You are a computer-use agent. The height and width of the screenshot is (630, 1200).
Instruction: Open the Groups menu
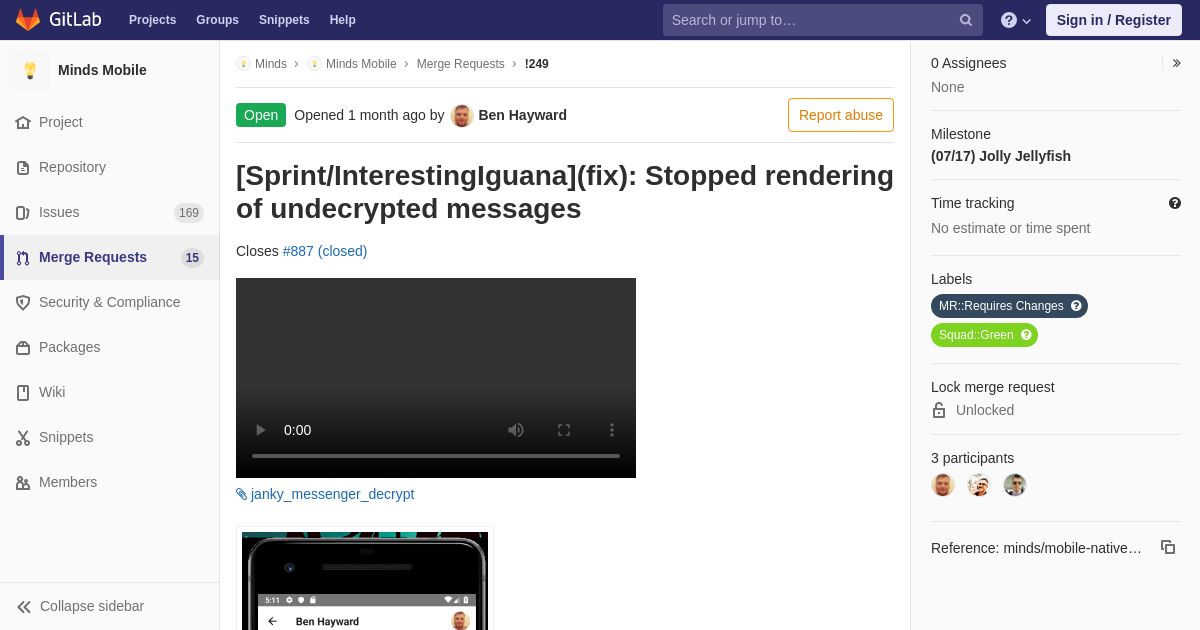[217, 20]
